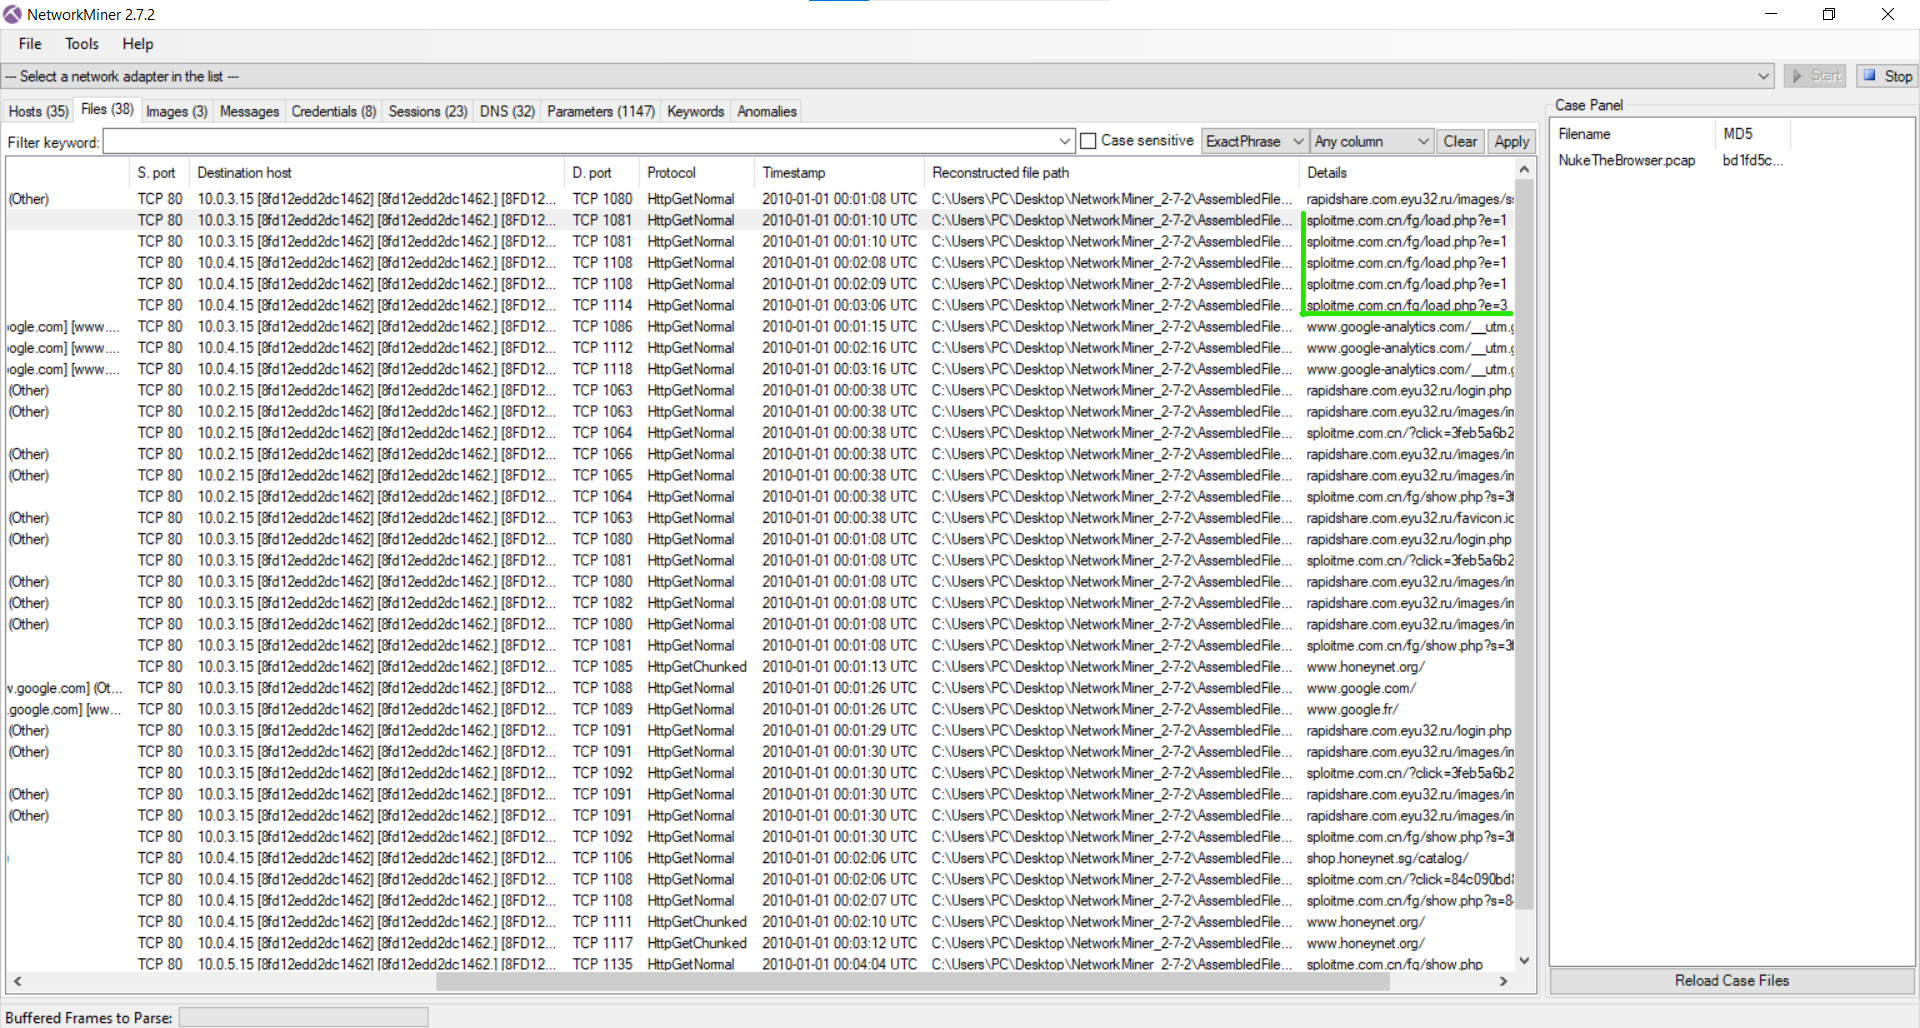Switch to the Images (3) tab
Image resolution: width=1920 pixels, height=1028 pixels.
pos(177,111)
